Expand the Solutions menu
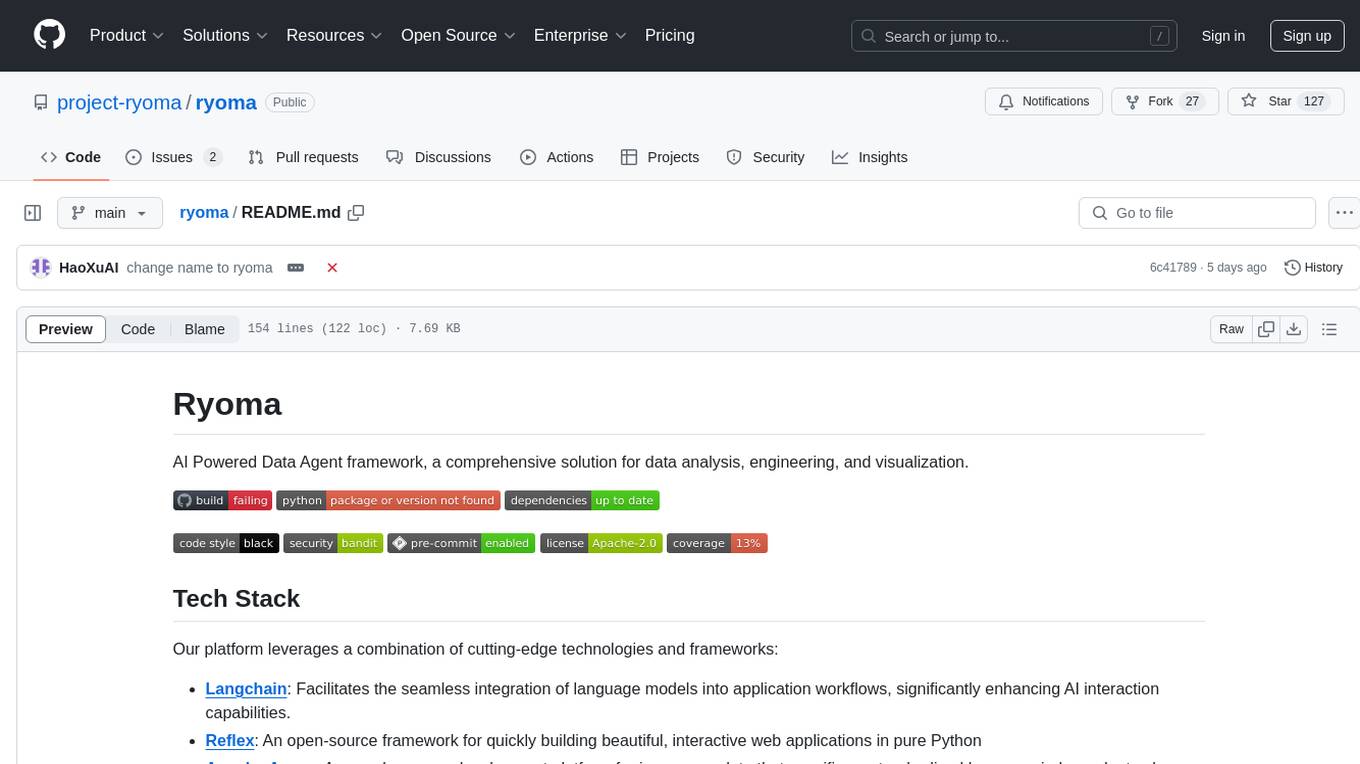 pos(225,35)
